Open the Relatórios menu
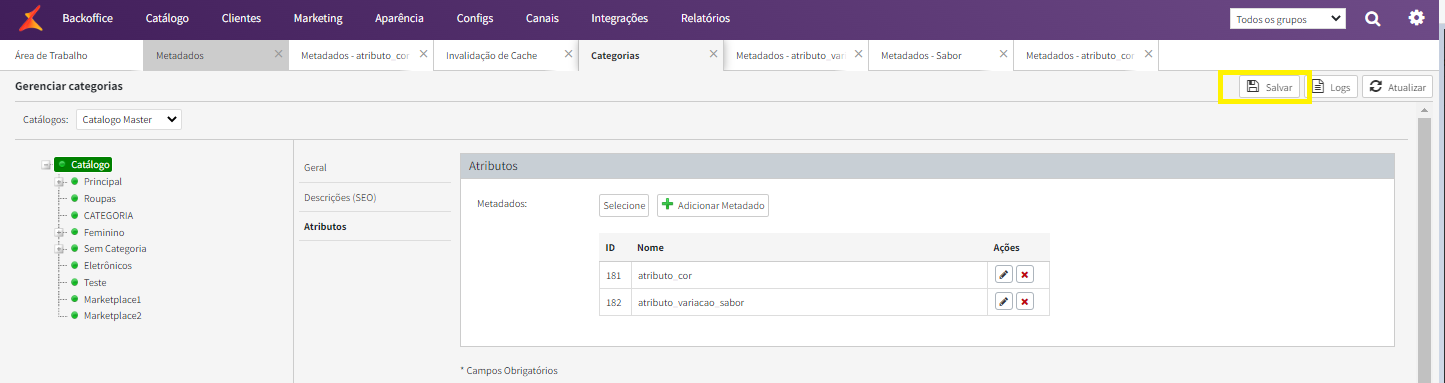Image resolution: width=1445 pixels, height=383 pixels. tap(705, 18)
